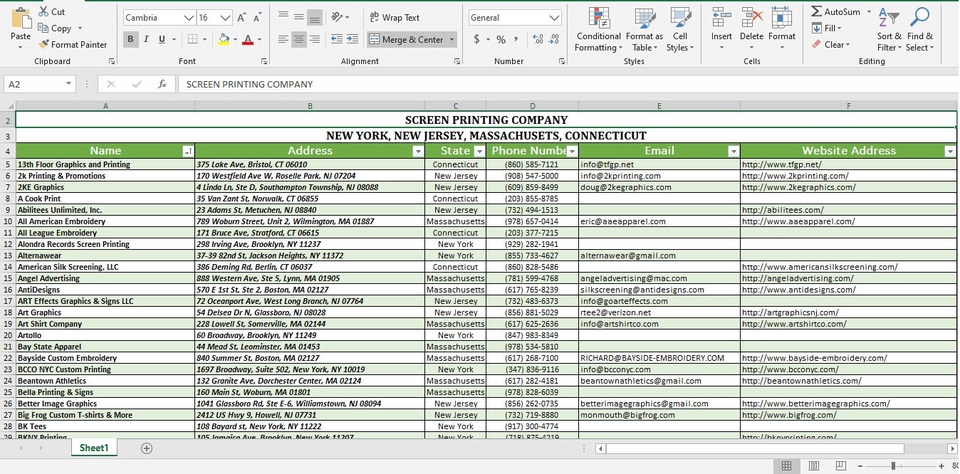The width and height of the screenshot is (960, 474).
Task: Click the AutoSum sigma icon
Action: click(817, 12)
